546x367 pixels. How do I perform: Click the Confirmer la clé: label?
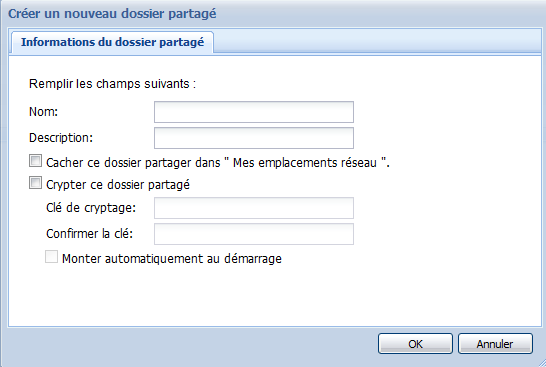point(89,234)
